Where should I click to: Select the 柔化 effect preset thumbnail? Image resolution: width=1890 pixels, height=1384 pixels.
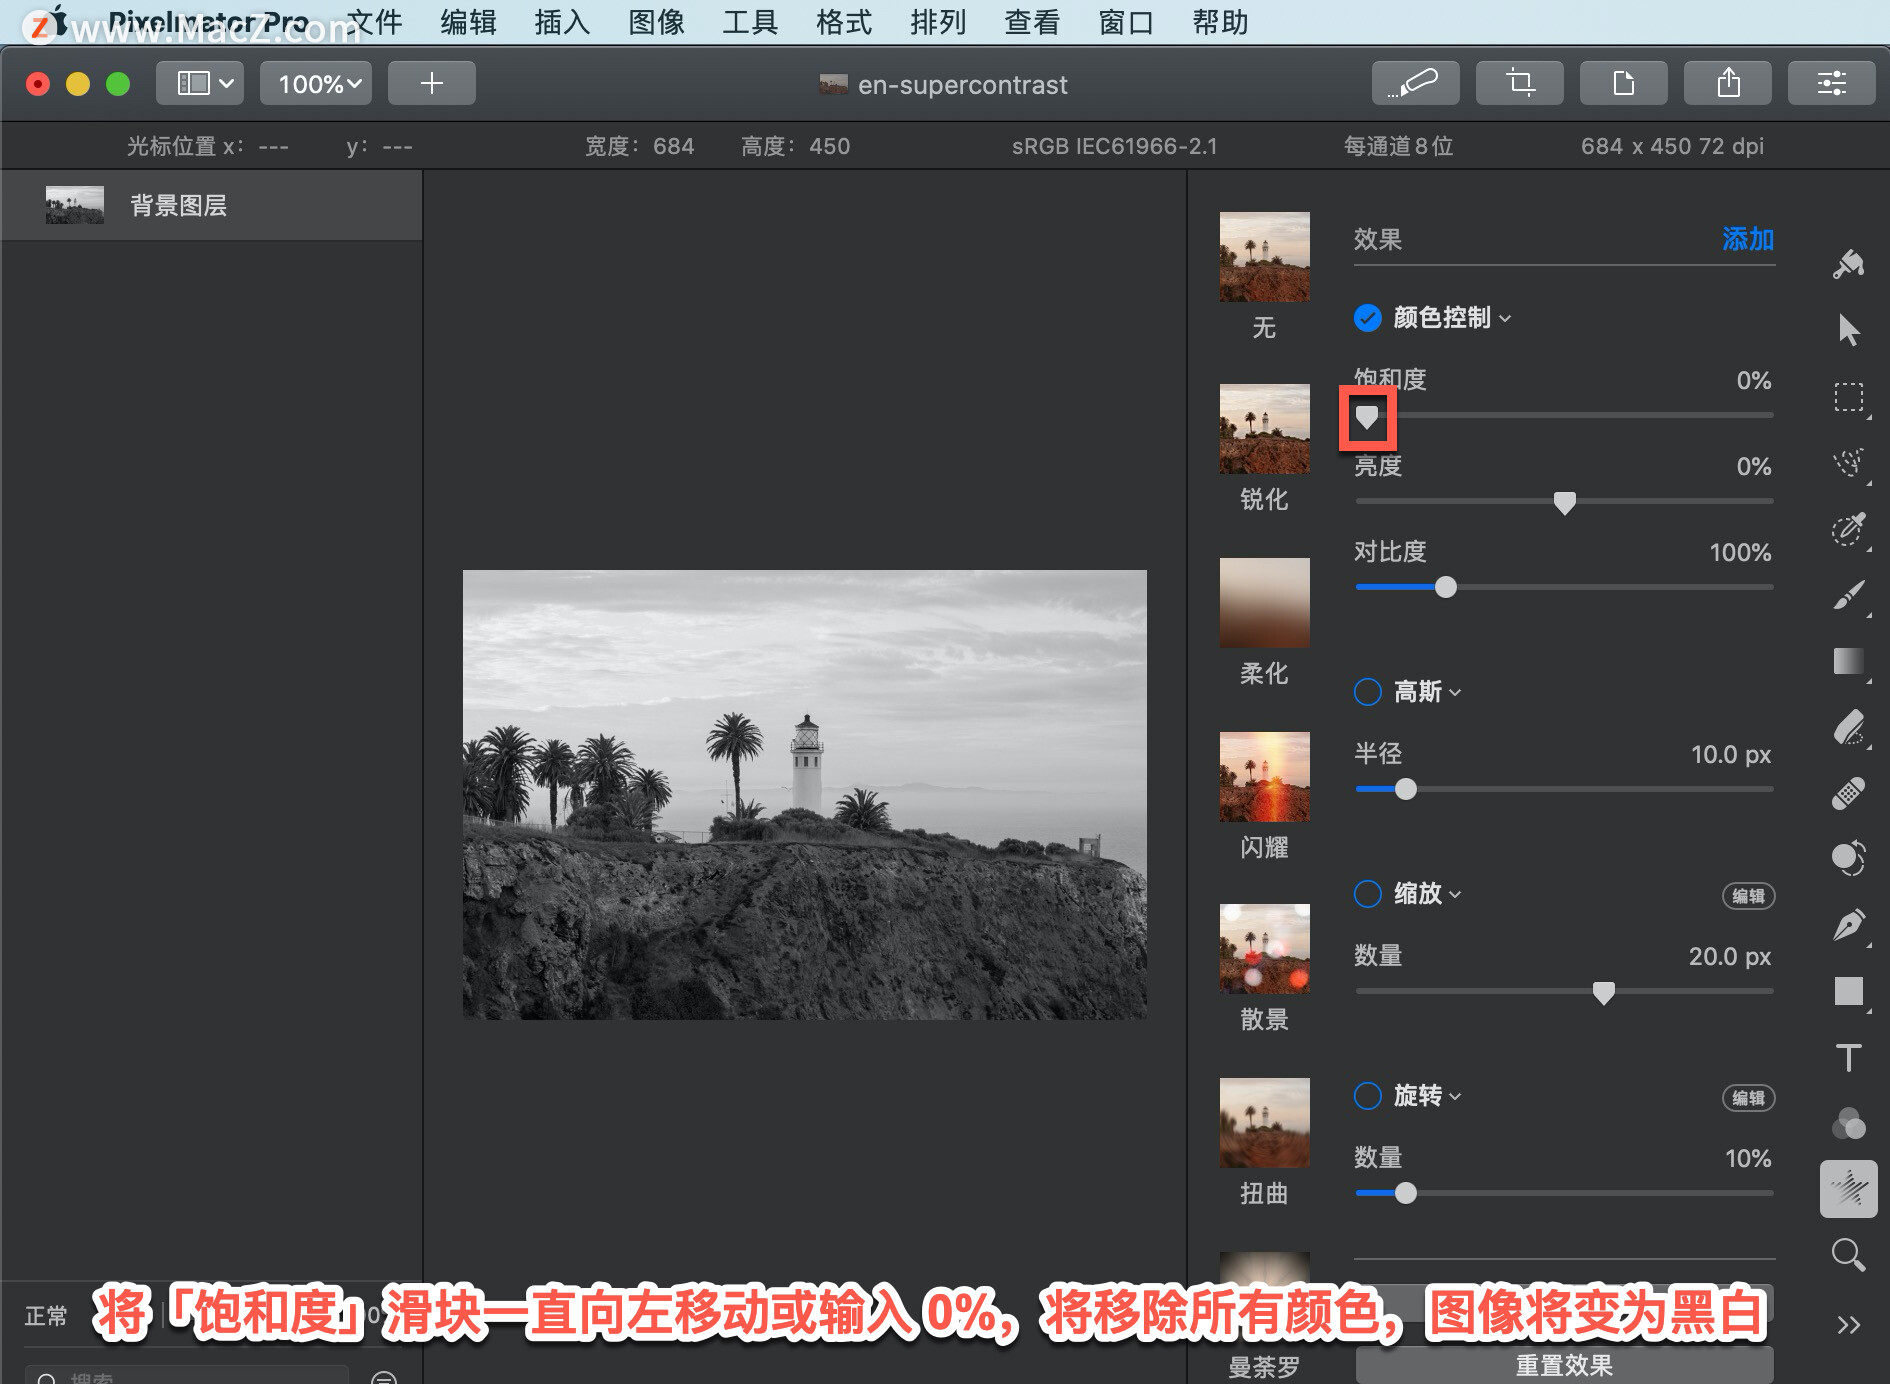click(1264, 603)
